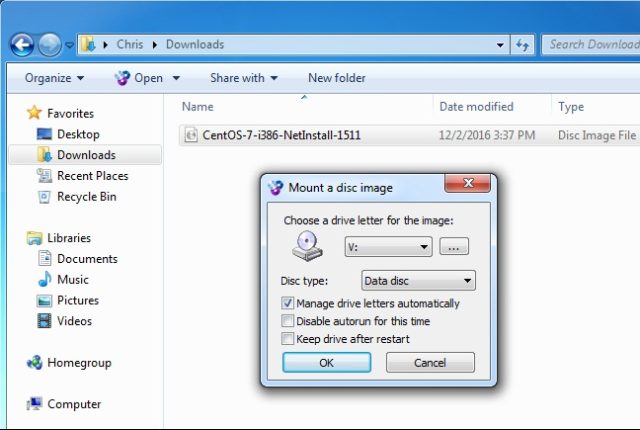Screen dimensions: 640x430
Task: Open the Organize menu
Action: click(x=54, y=78)
